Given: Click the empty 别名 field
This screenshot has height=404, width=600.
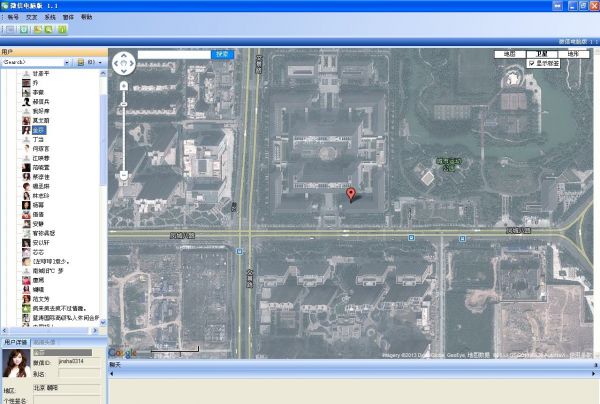Looking at the screenshot, I should (x=78, y=373).
